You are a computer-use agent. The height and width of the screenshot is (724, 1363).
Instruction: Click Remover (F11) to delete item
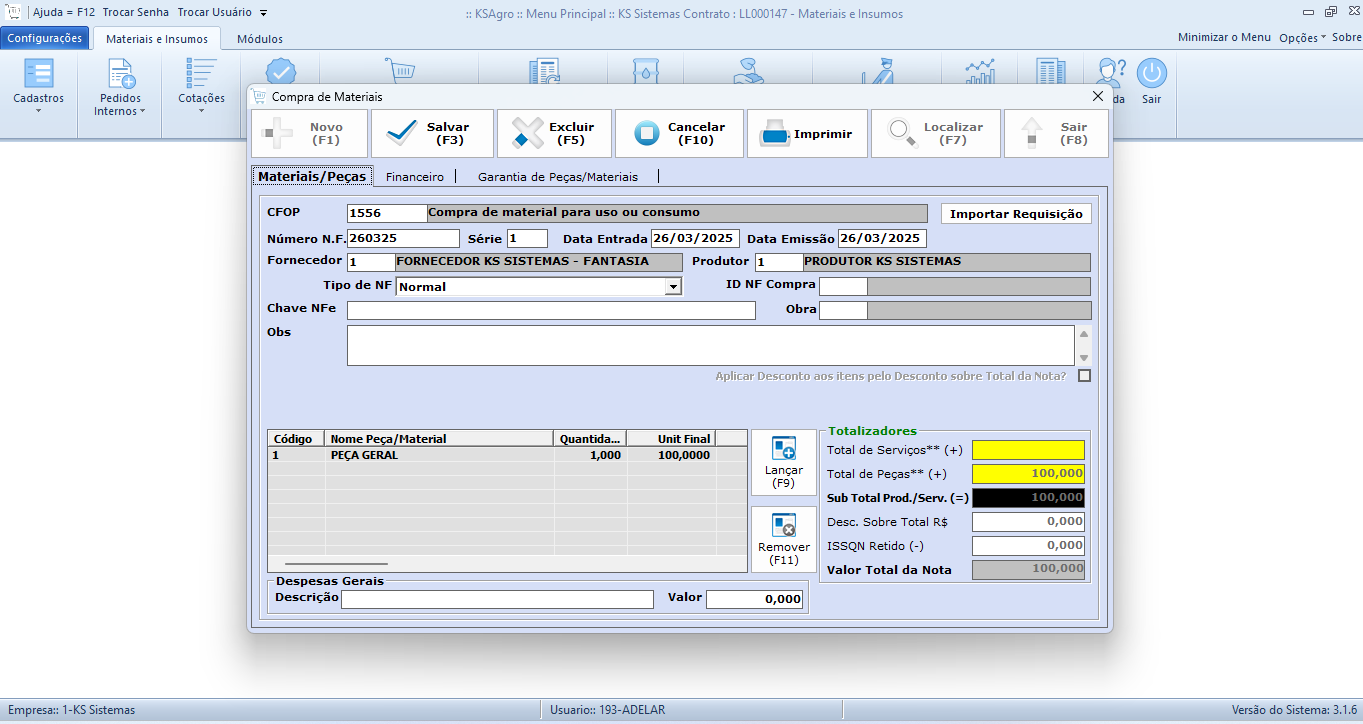(x=783, y=539)
